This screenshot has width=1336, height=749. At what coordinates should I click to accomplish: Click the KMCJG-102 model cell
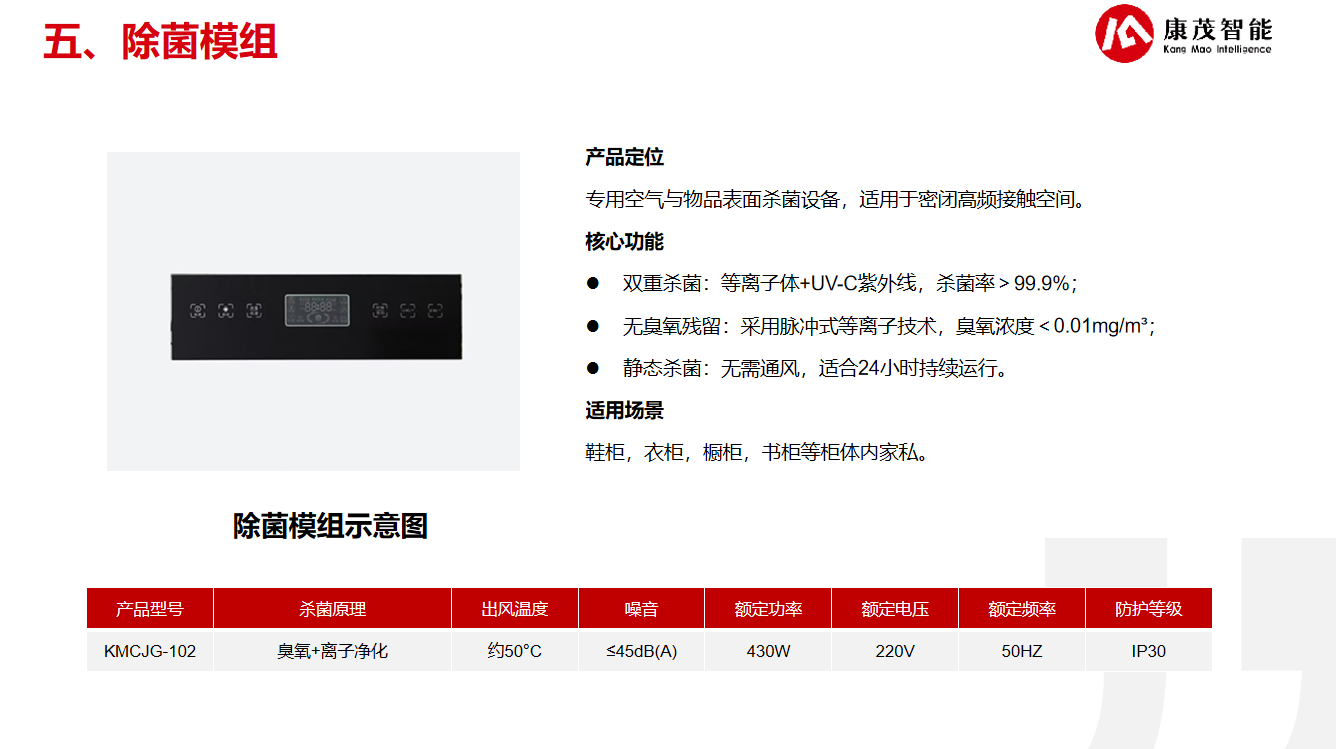click(150, 651)
